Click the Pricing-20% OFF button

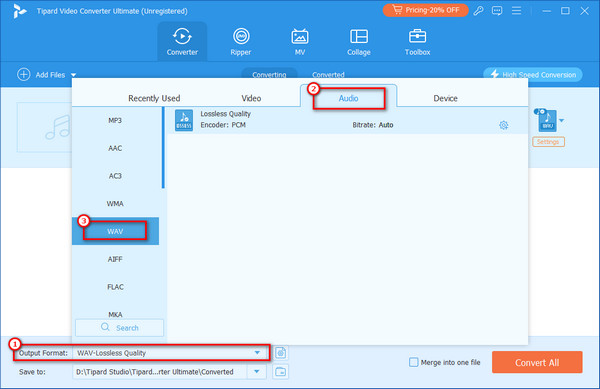(426, 10)
